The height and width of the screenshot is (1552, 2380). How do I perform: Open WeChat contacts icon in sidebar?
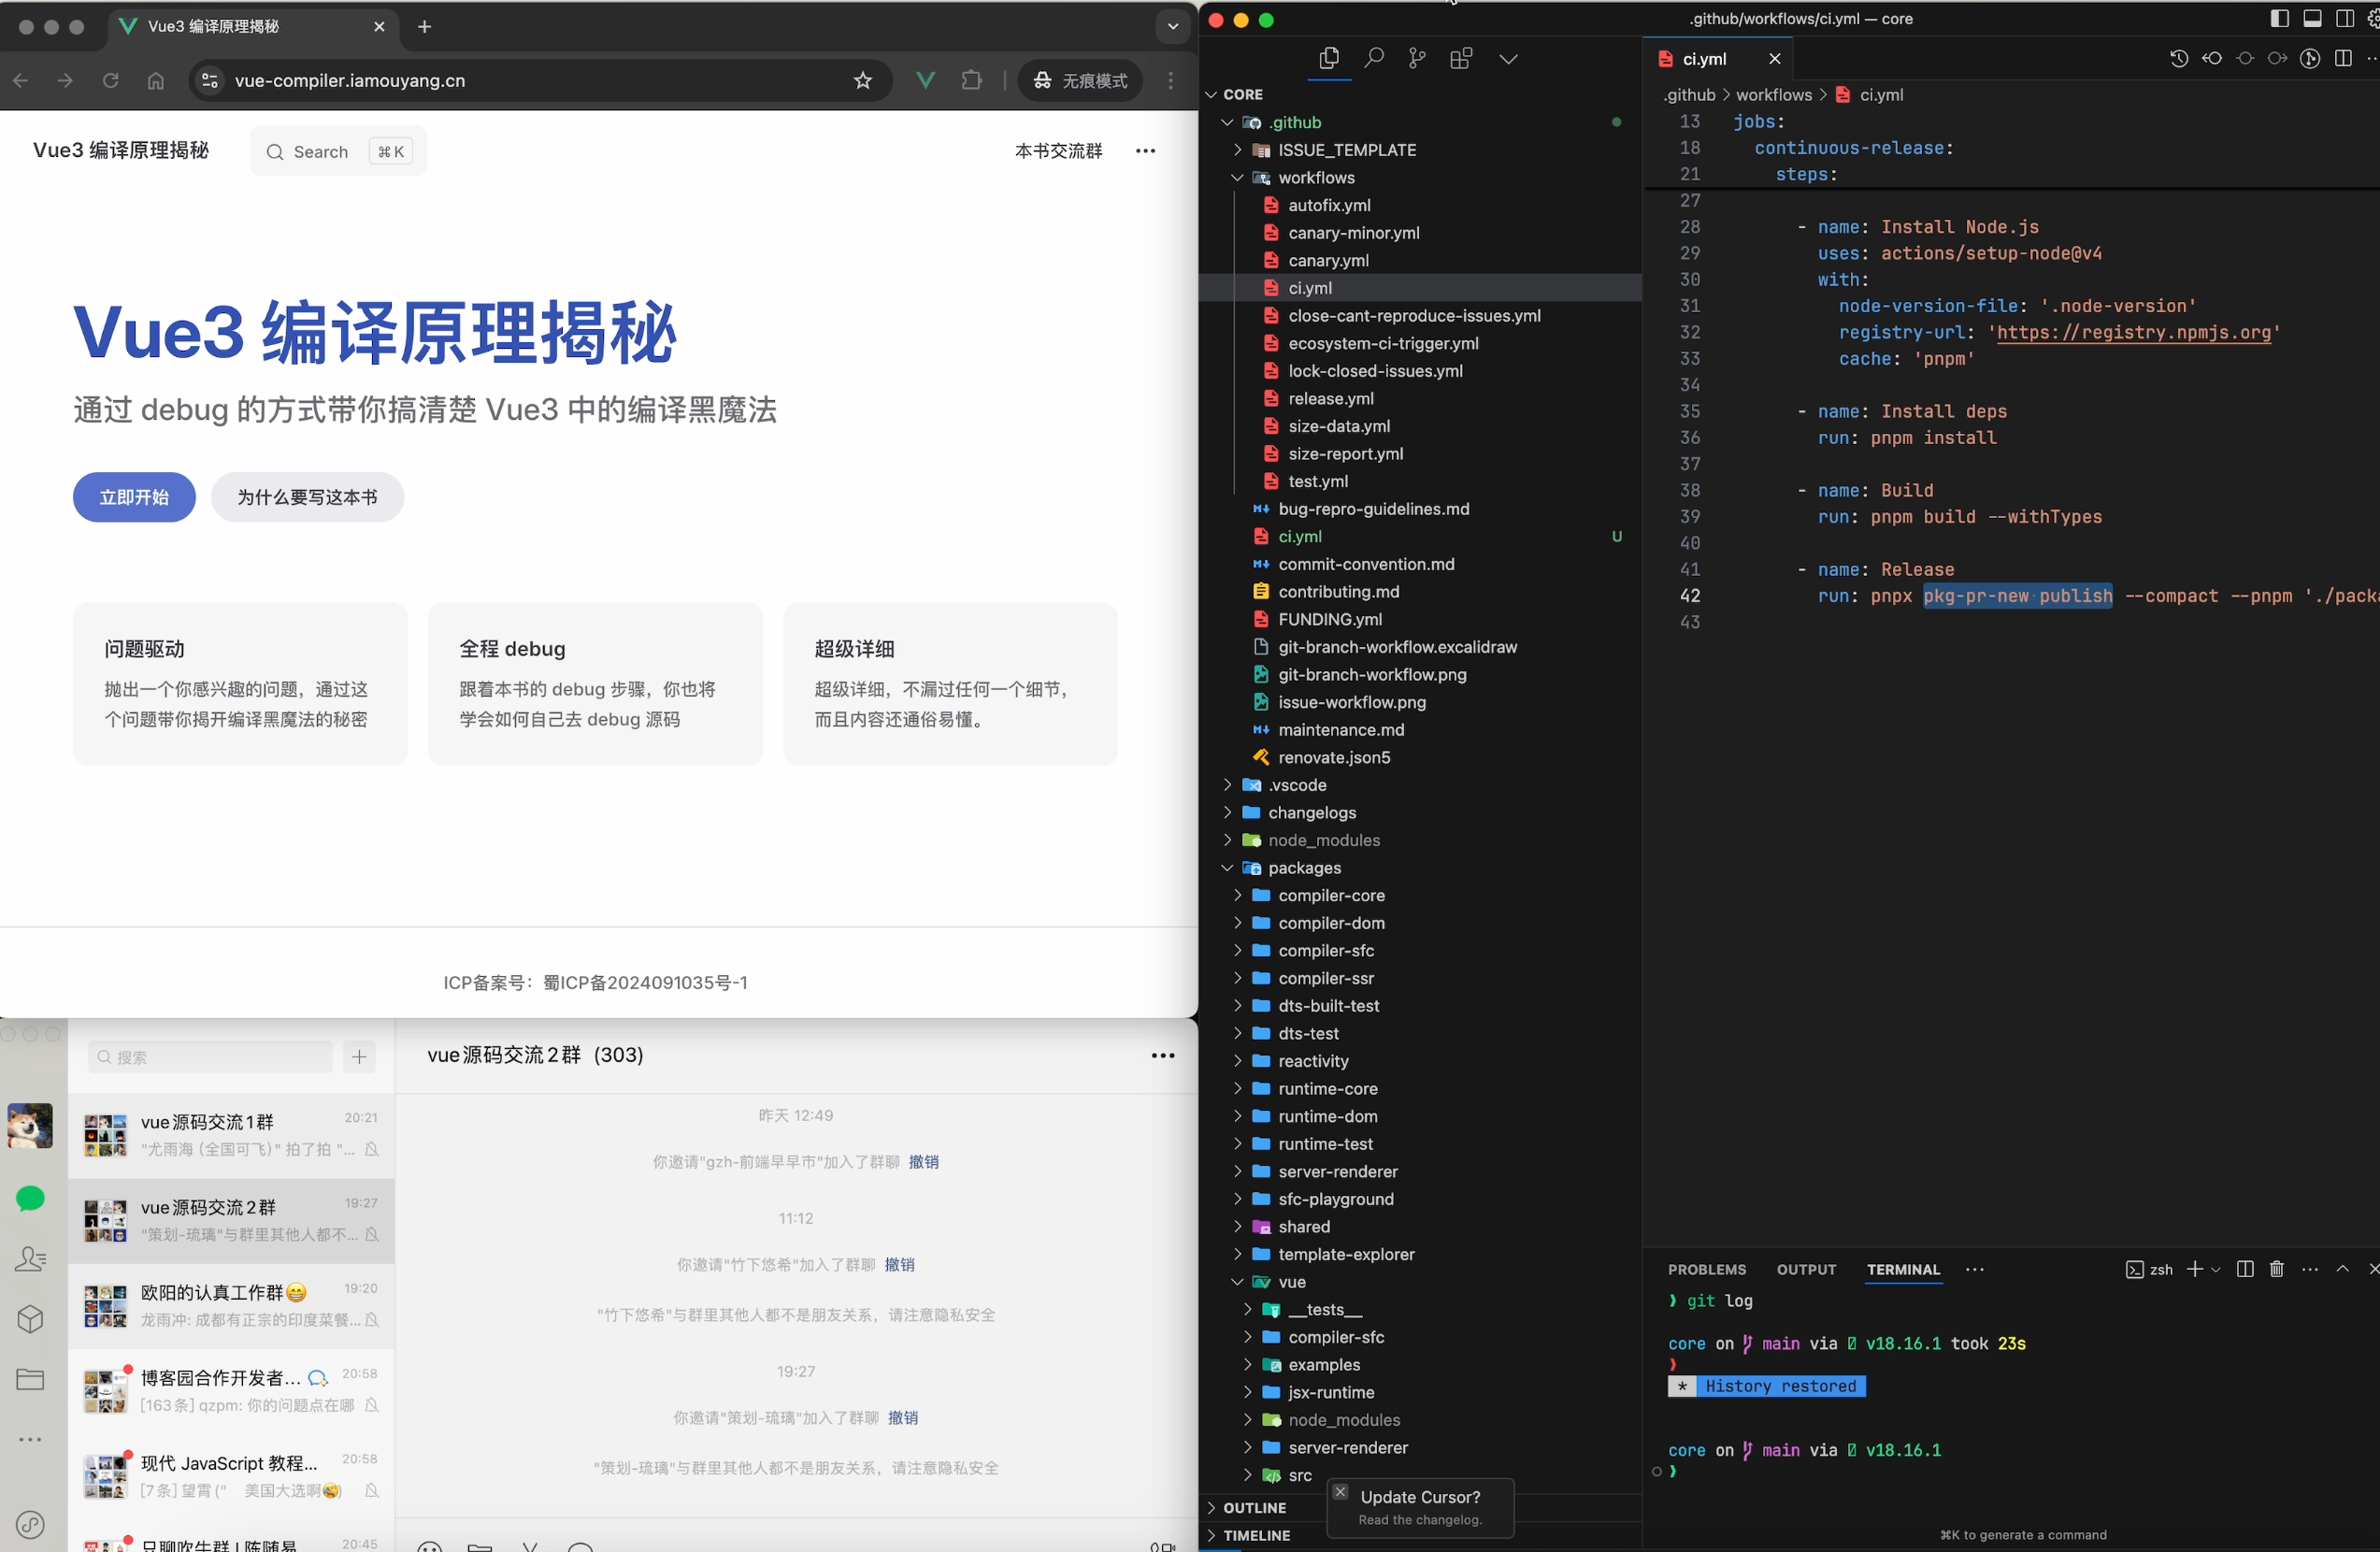(30, 1259)
